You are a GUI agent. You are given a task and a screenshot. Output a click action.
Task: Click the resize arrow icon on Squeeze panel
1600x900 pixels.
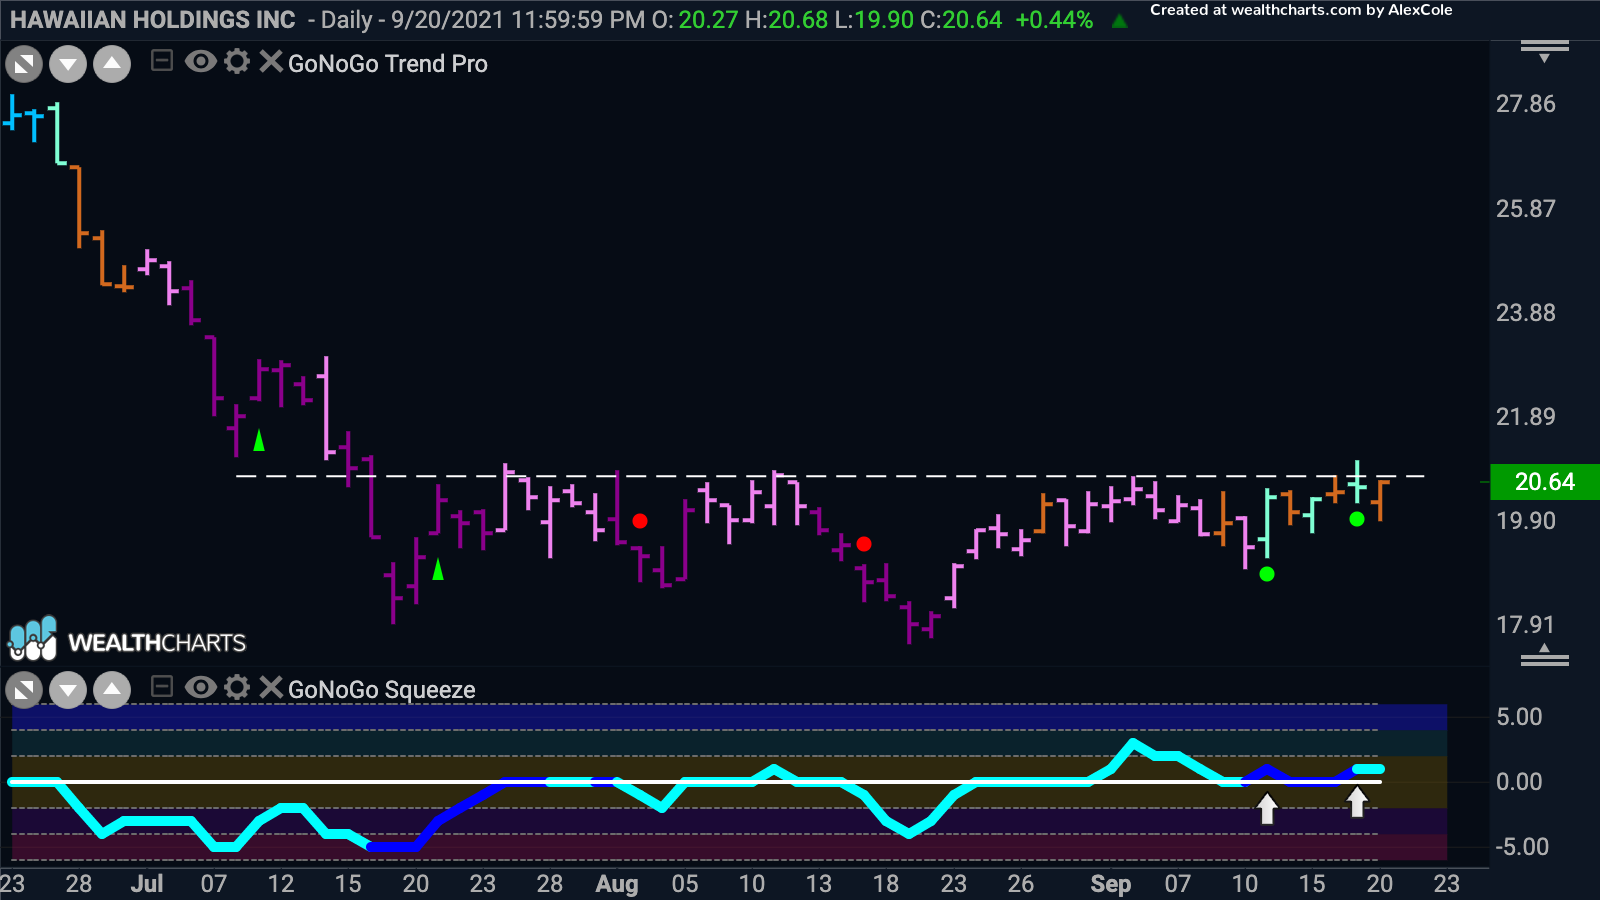24,690
